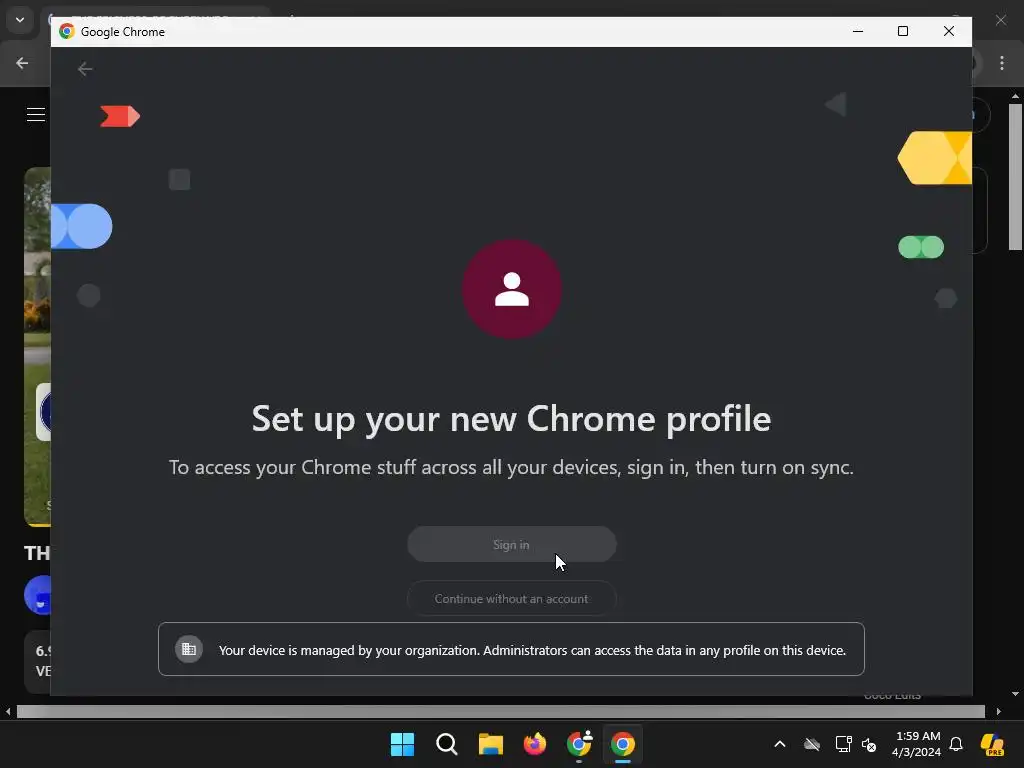
Task: Click the 'Set up your new Chrome profile' heading
Action: point(511,419)
